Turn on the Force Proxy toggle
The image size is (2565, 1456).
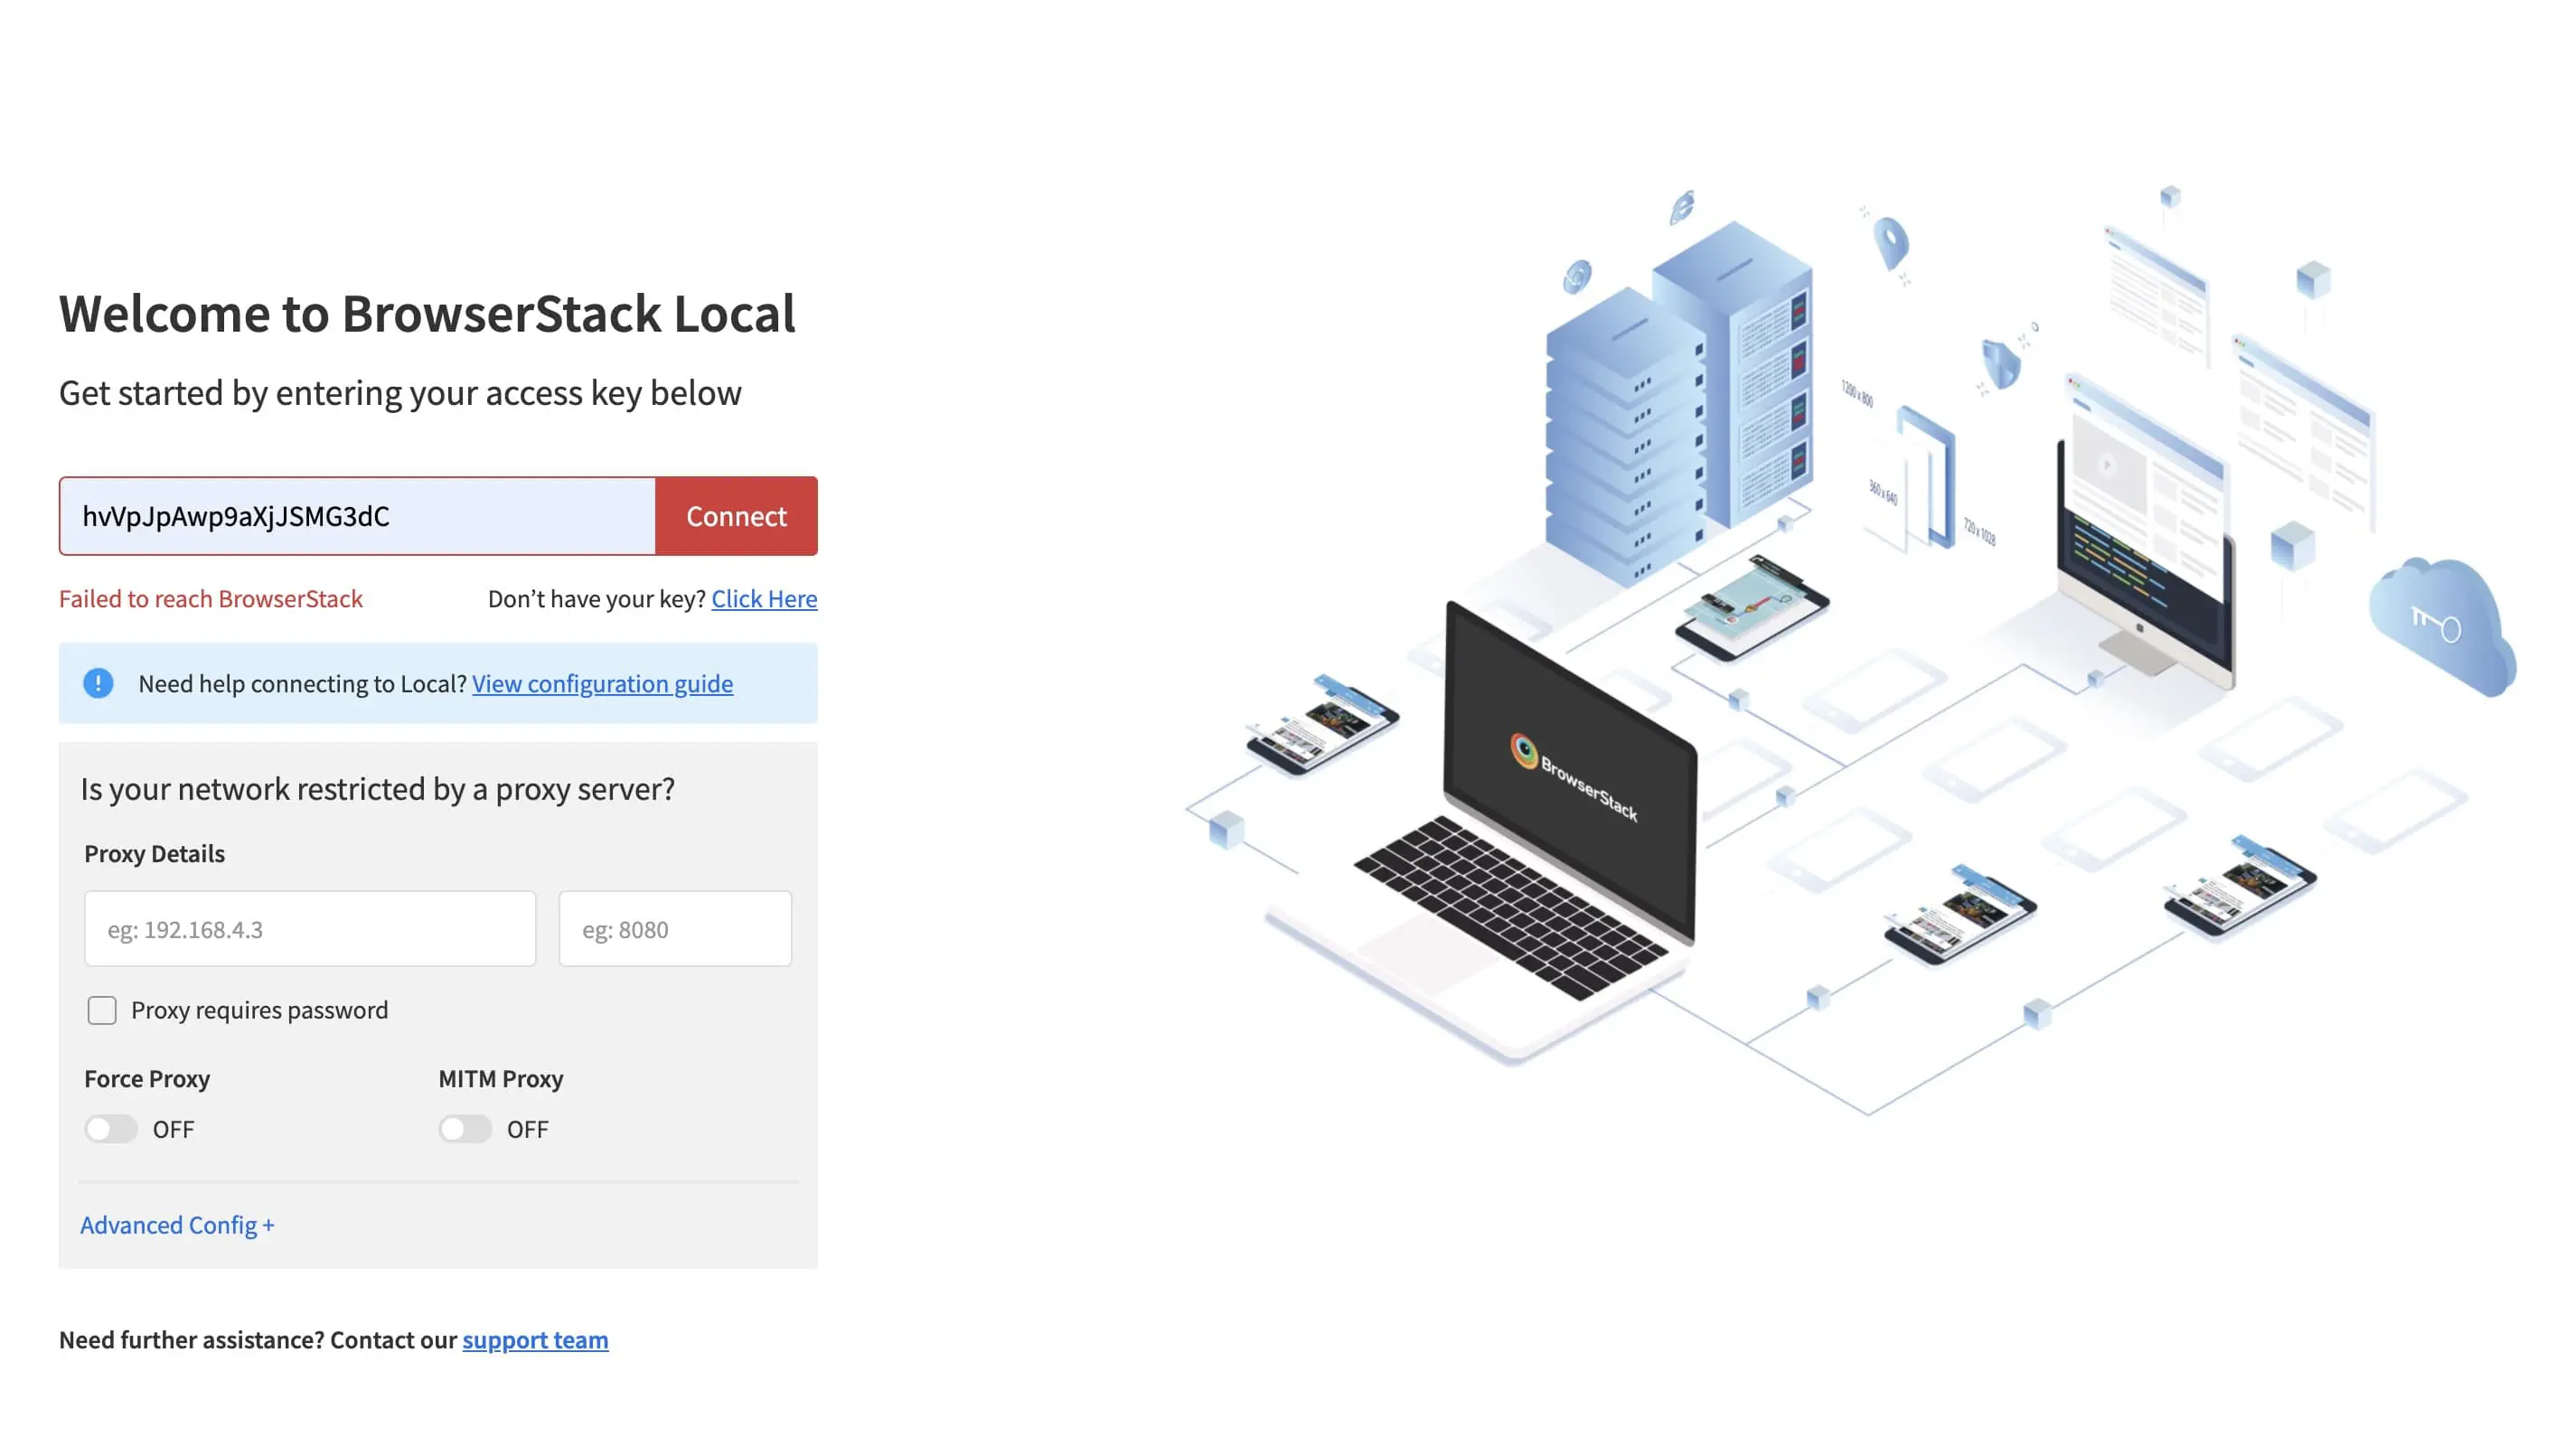click(x=111, y=1129)
